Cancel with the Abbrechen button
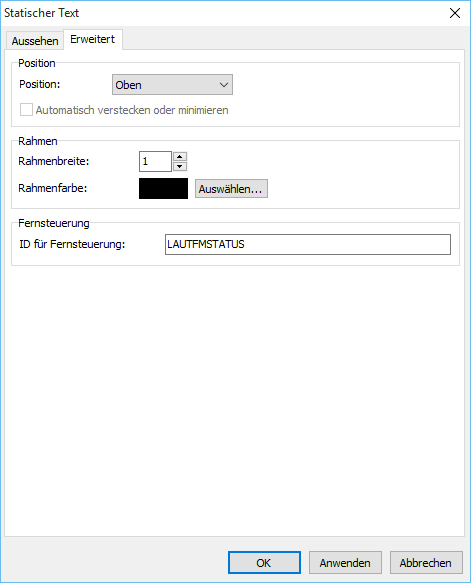This screenshot has height=583, width=471. (x=426, y=563)
